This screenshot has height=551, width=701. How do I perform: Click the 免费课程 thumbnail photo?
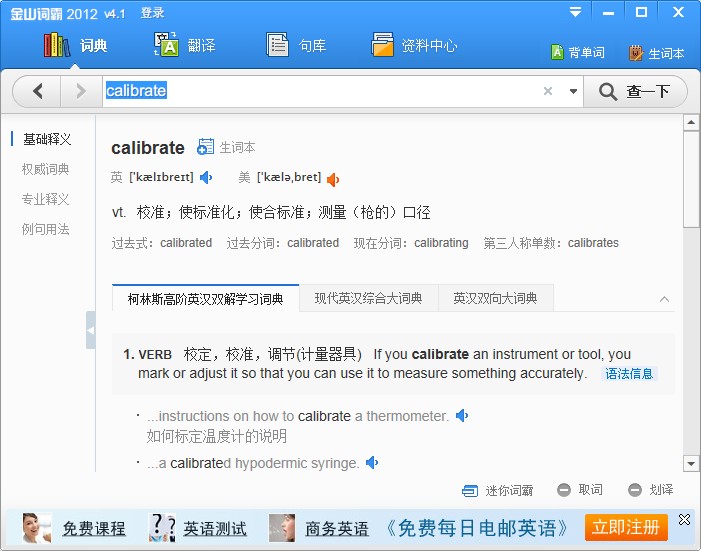37,528
